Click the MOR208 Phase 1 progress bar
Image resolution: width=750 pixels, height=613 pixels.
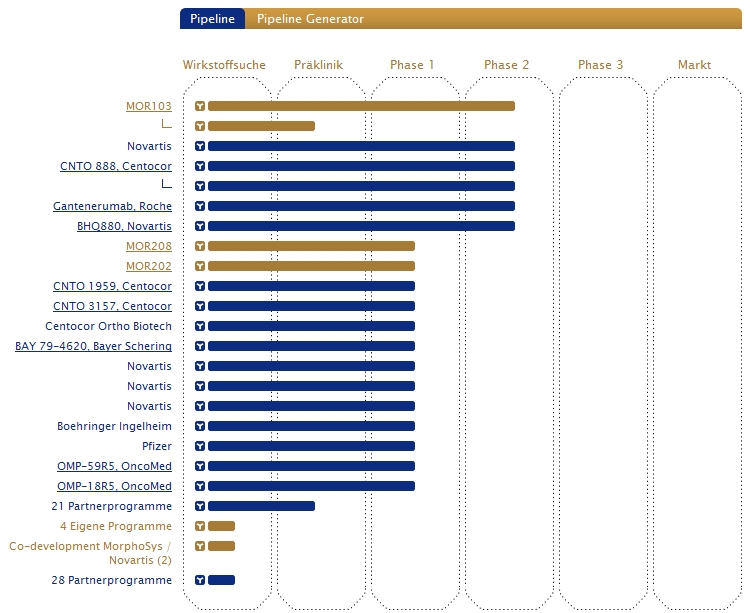click(x=311, y=246)
